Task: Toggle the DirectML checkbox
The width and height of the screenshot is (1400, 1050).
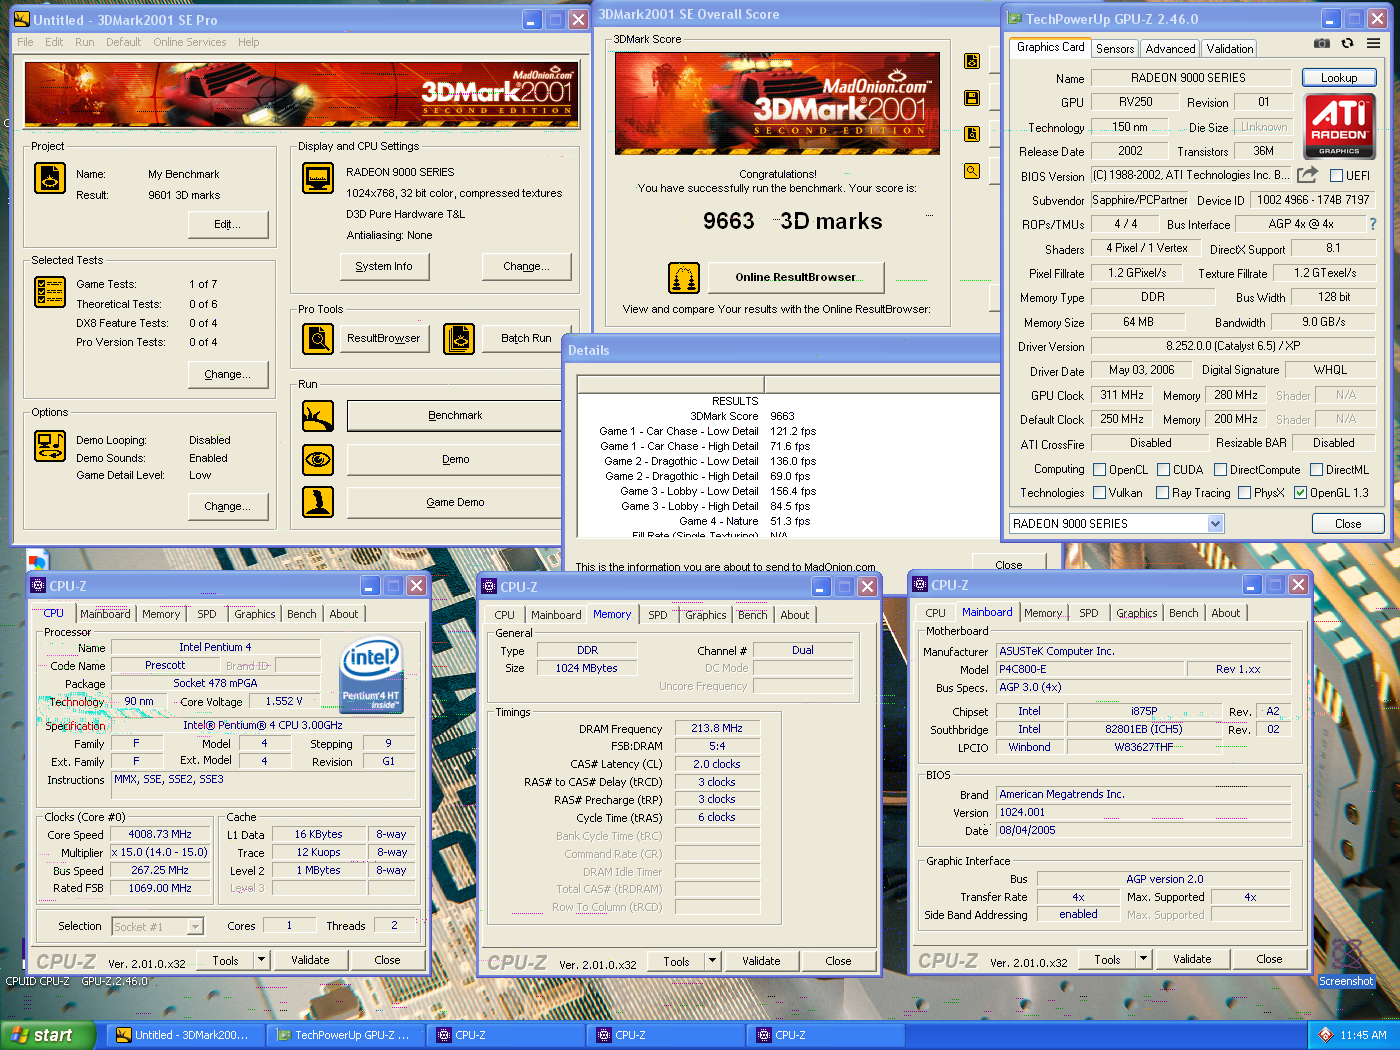Action: [x=1316, y=470]
